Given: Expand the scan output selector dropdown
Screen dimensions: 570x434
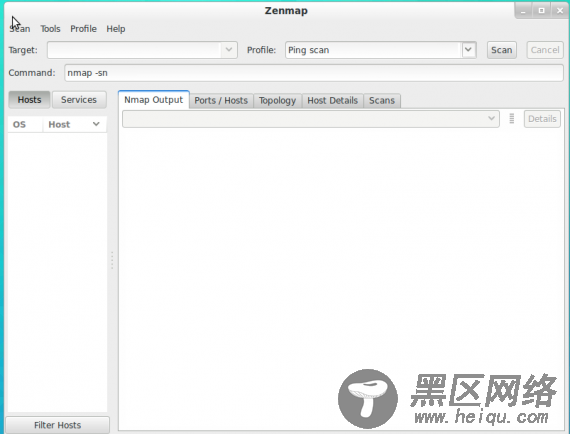Looking at the screenshot, I should coord(311,119).
